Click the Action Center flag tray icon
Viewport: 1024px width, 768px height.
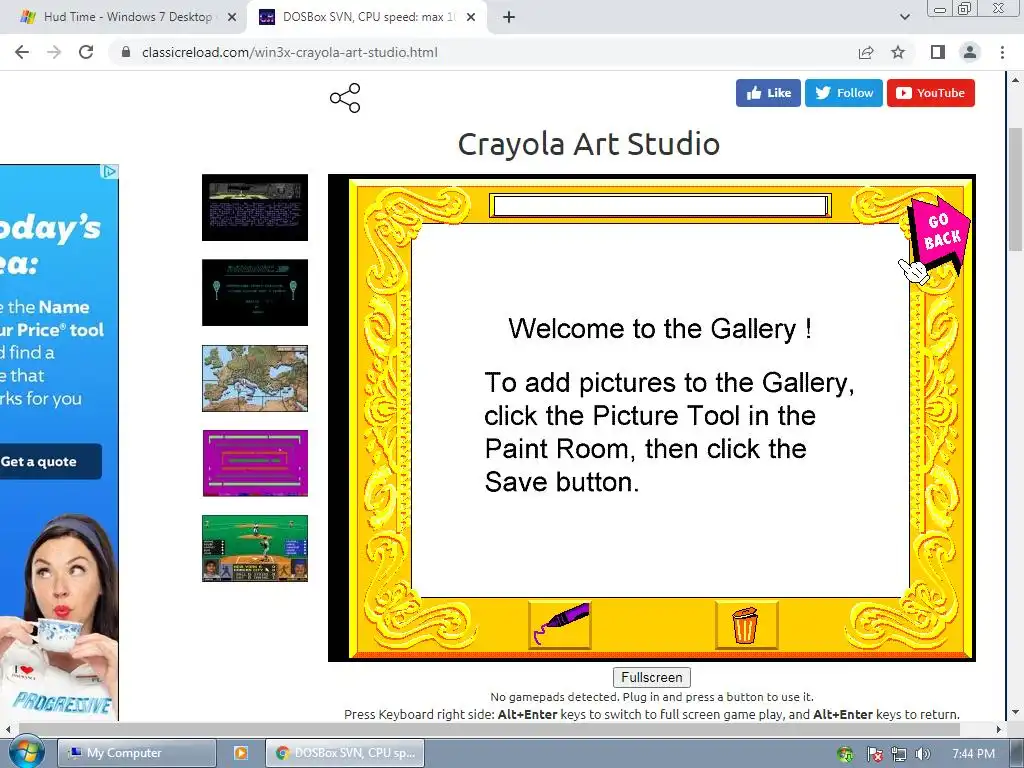[x=874, y=754]
